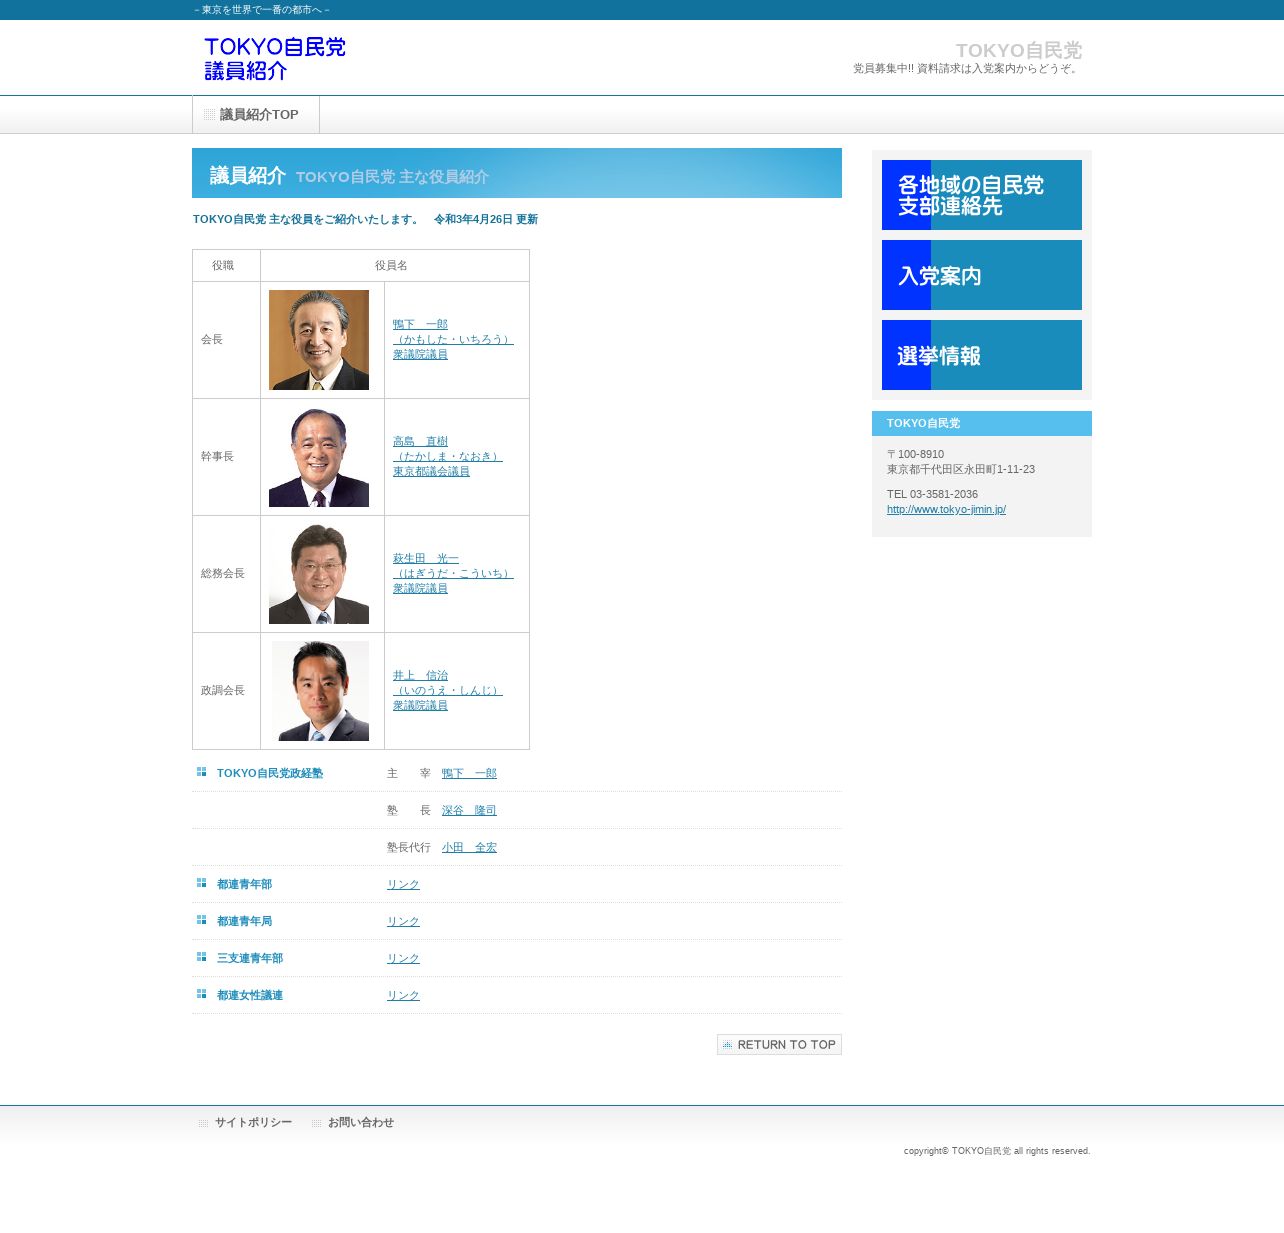Open リンク for 三支連青年部
Screen dimensions: 1284x1233
[403, 958]
